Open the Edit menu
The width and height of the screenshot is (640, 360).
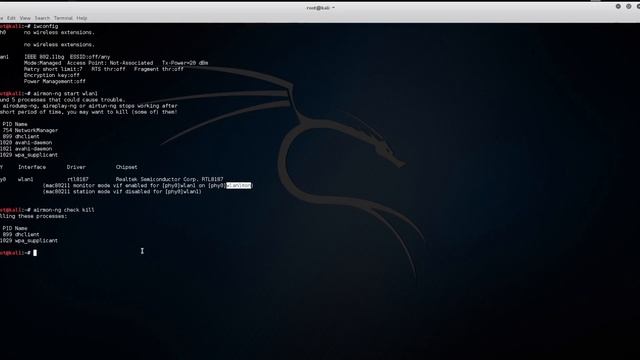11,18
